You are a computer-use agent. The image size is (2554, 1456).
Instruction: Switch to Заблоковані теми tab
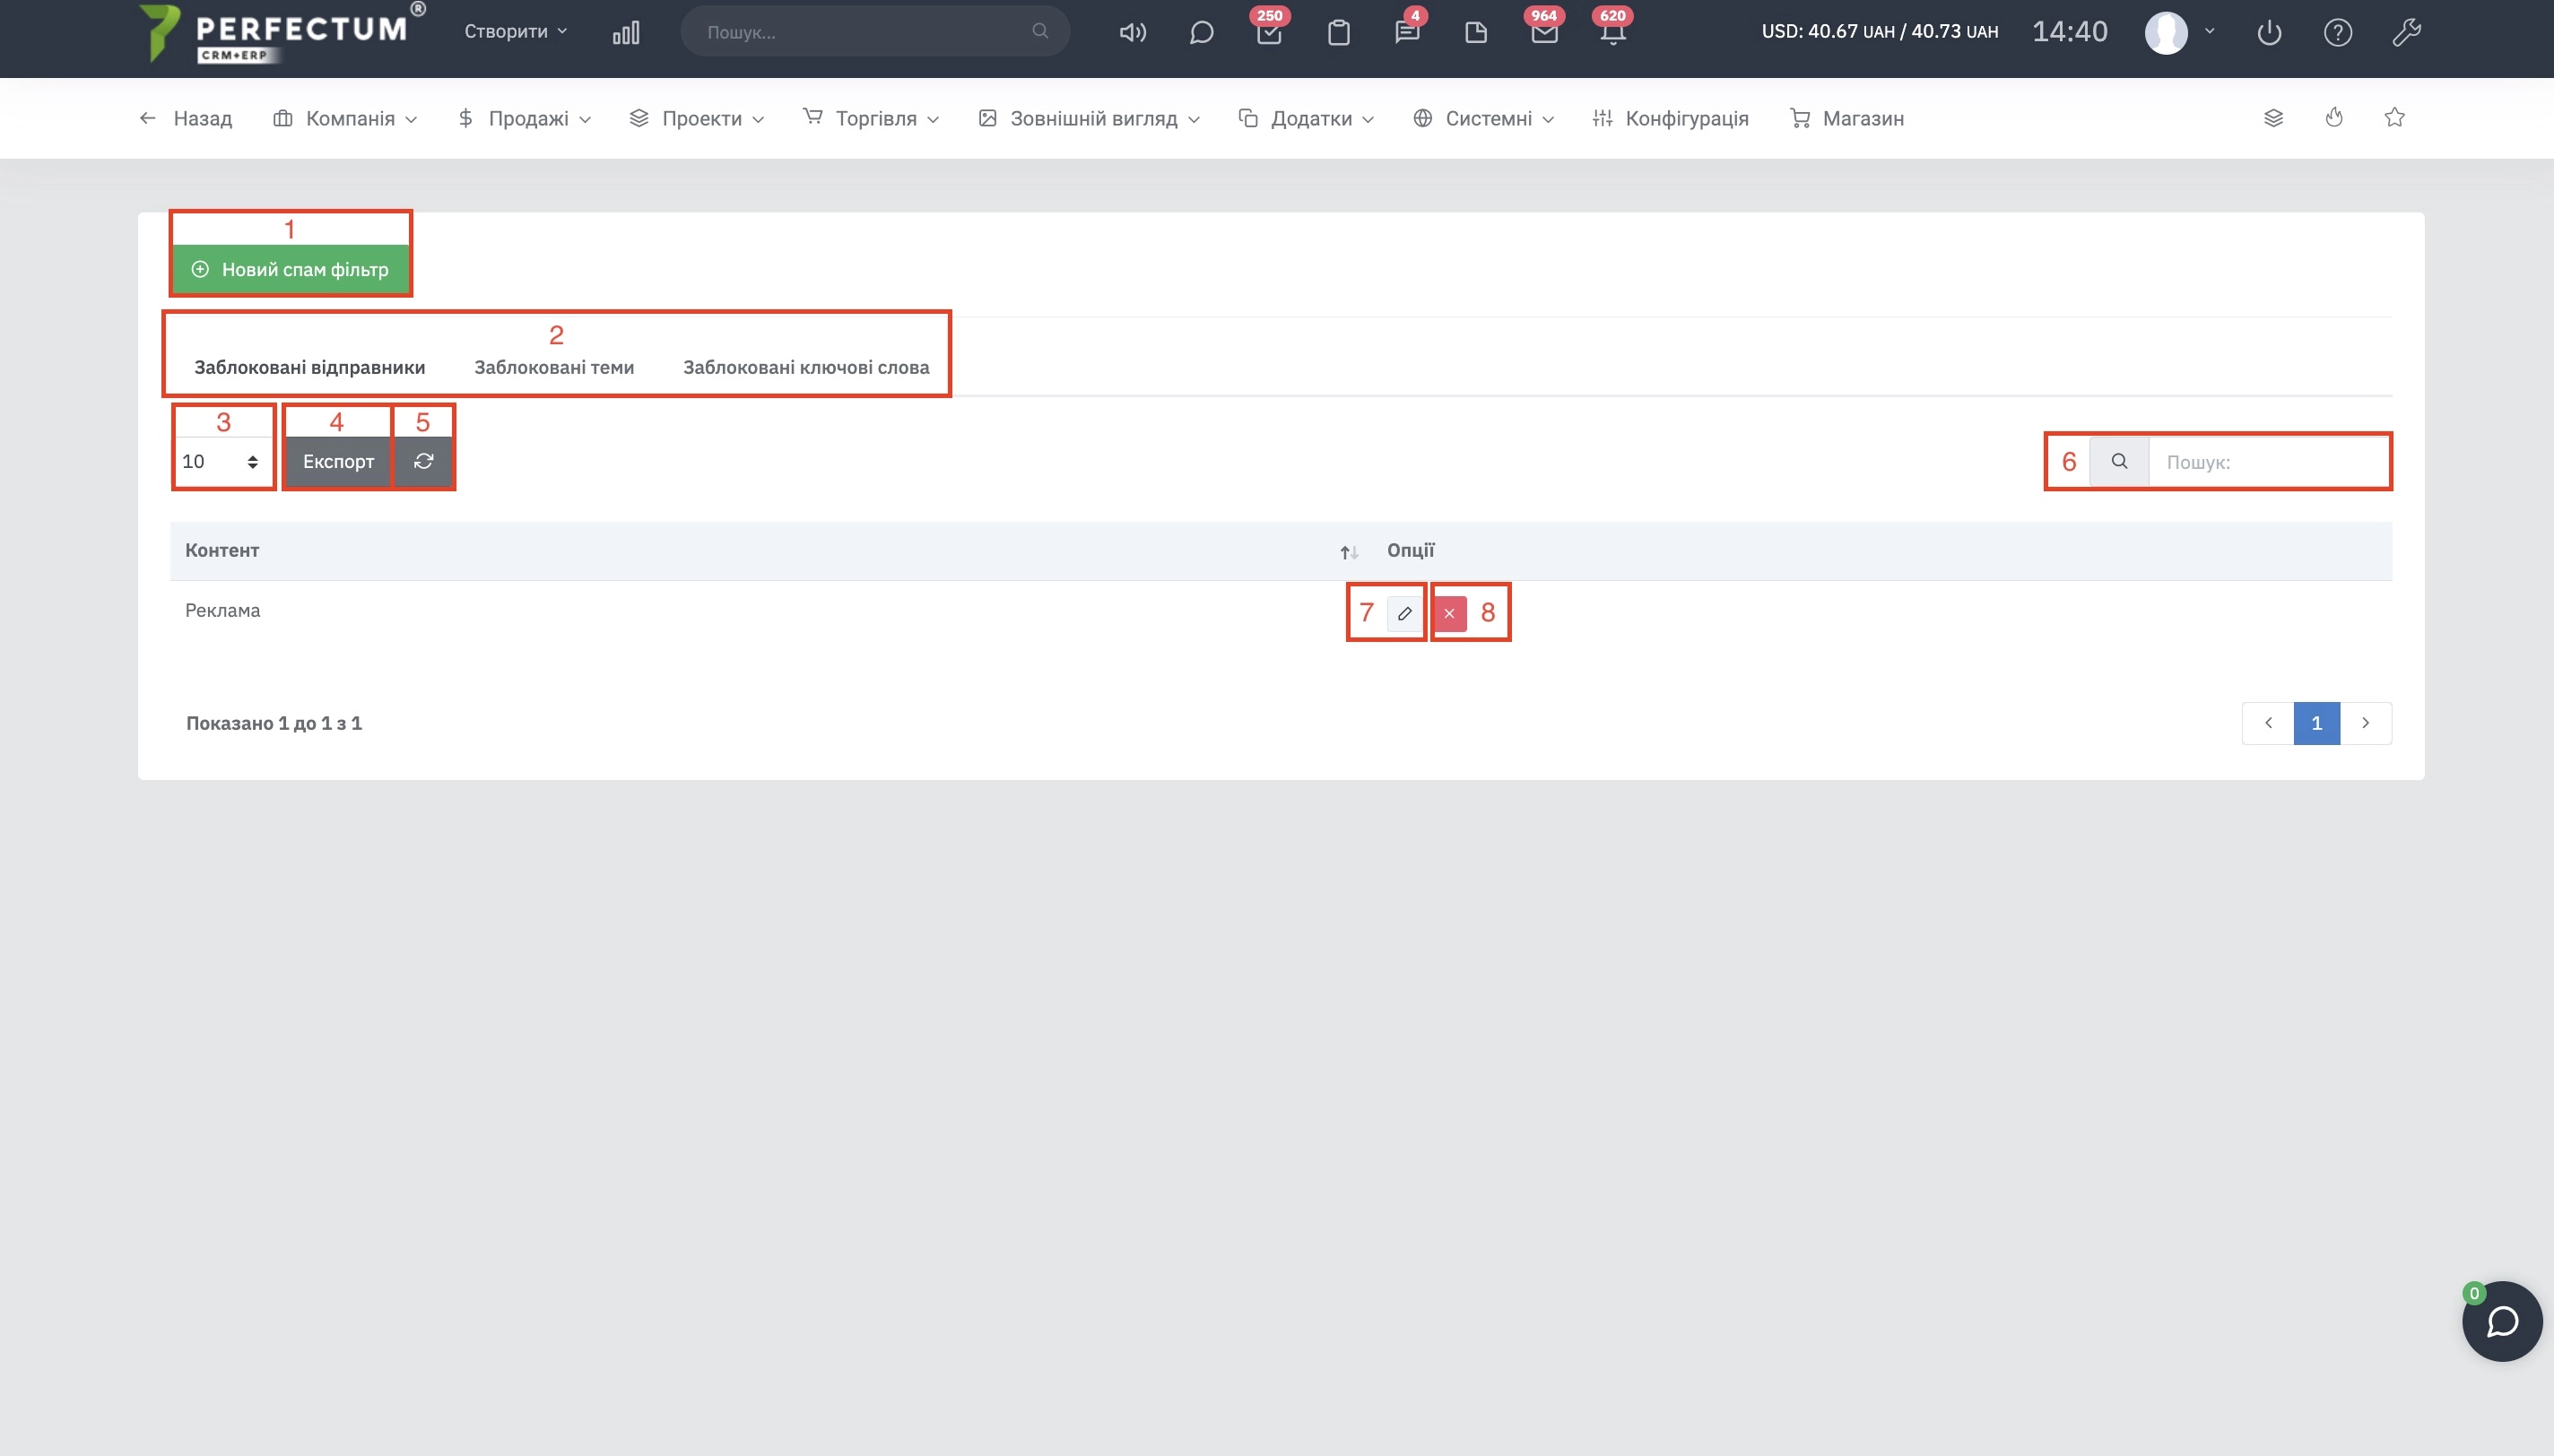pos(554,367)
